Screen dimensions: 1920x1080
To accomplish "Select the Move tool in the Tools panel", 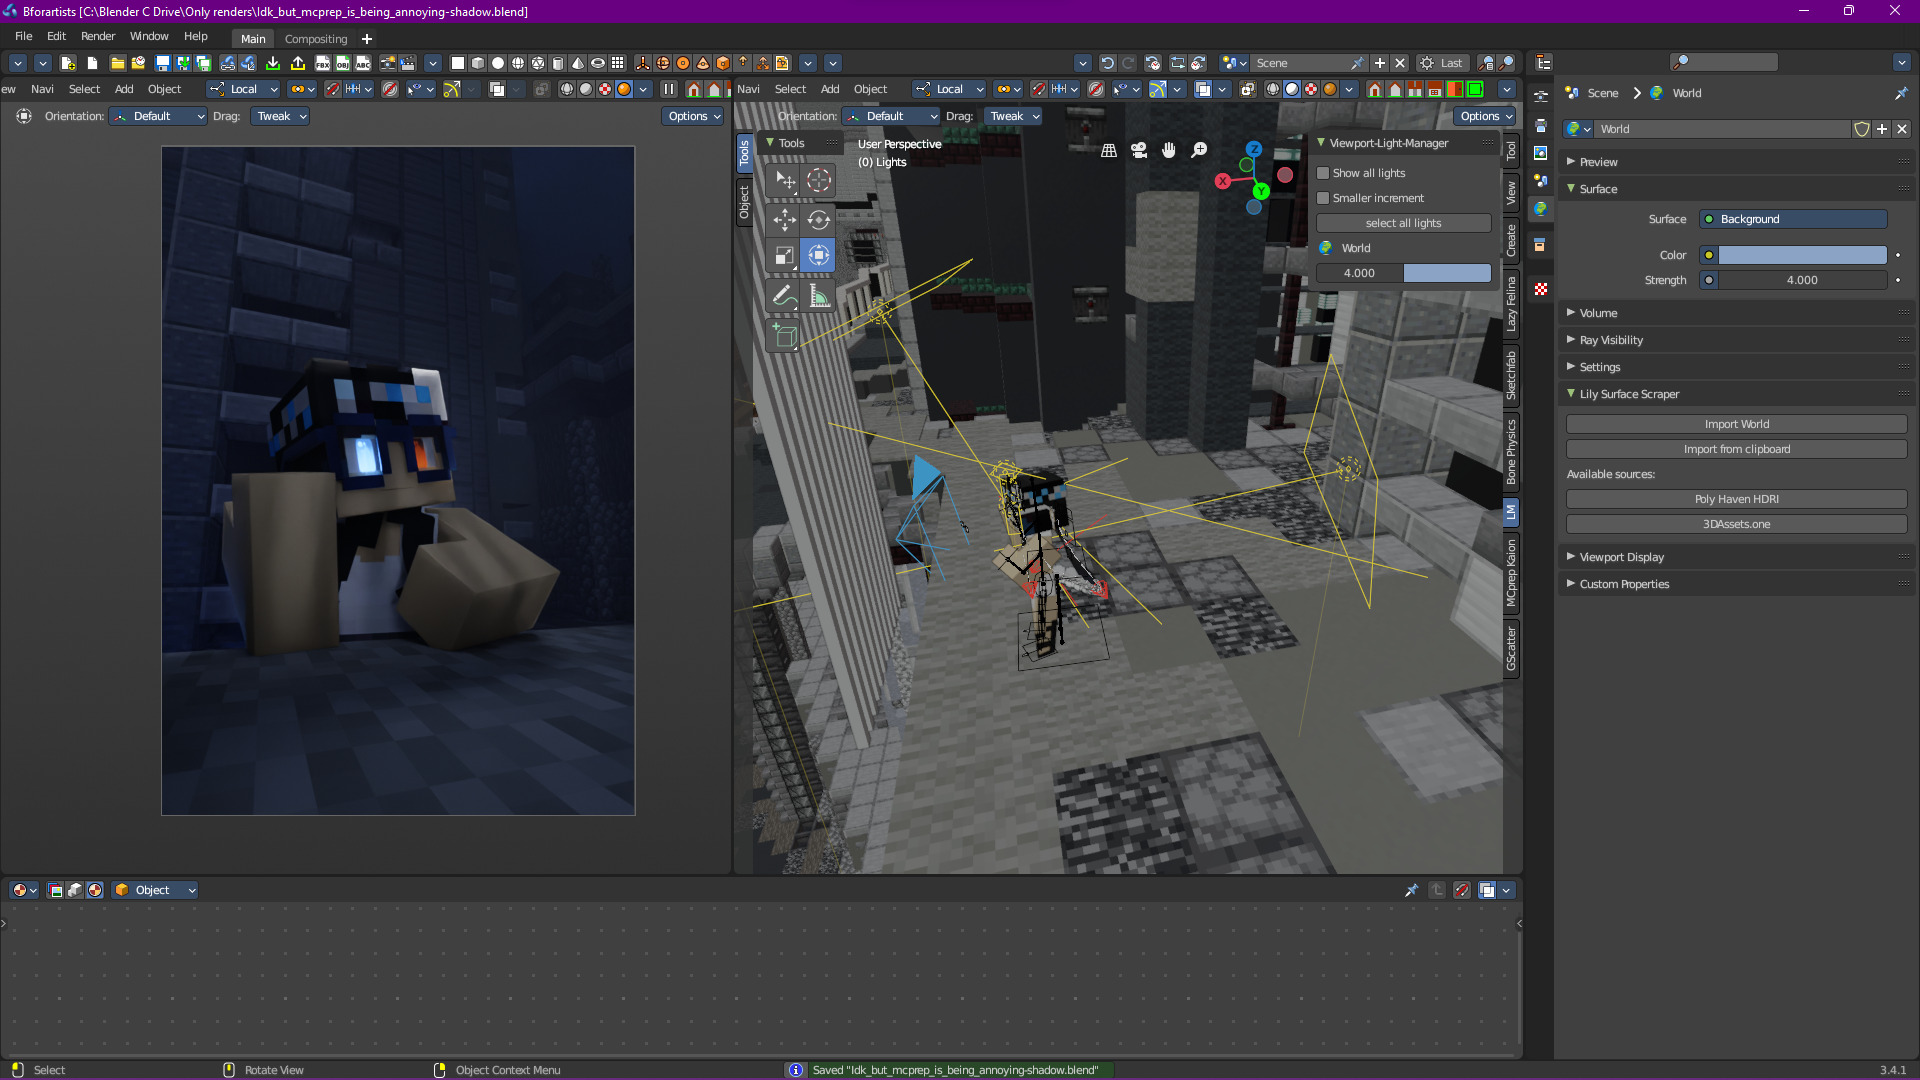I will 785,219.
